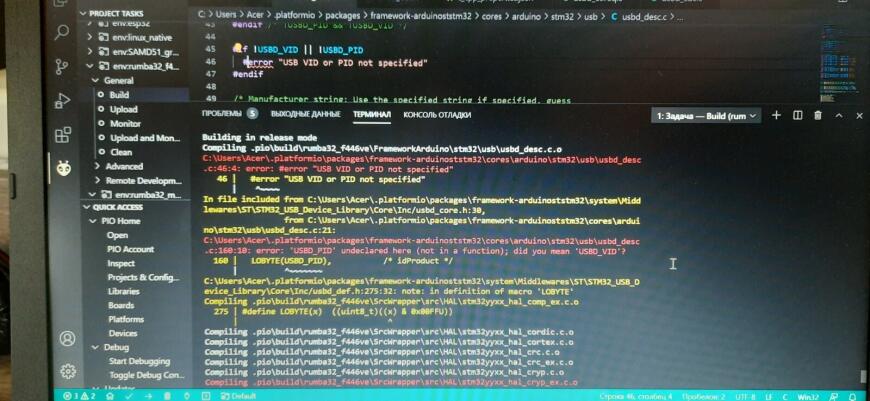Click PlatformIO Serial Monitor plug icon in status bar

187,396
